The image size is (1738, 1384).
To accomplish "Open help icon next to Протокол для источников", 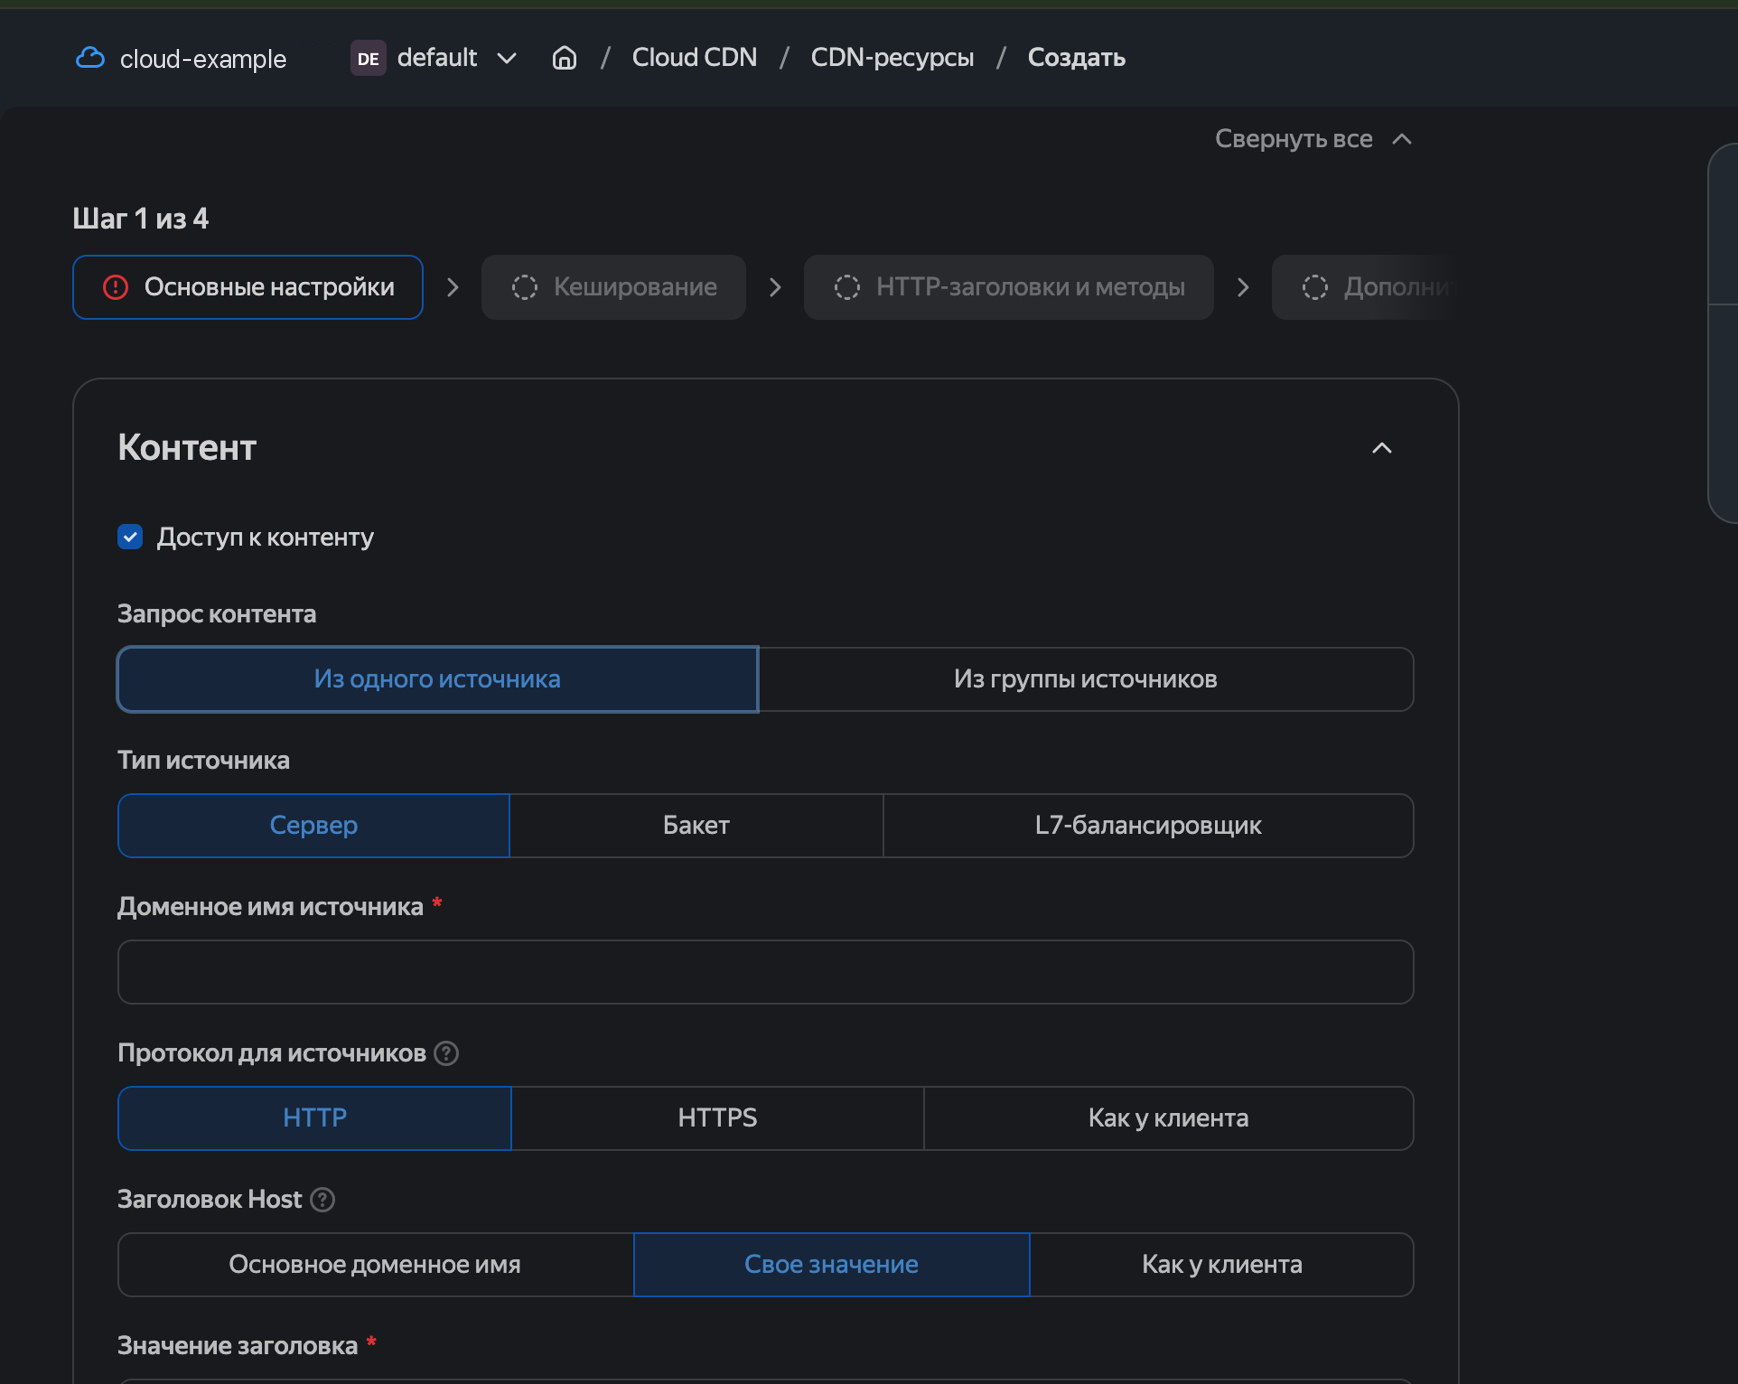I will pos(447,1053).
